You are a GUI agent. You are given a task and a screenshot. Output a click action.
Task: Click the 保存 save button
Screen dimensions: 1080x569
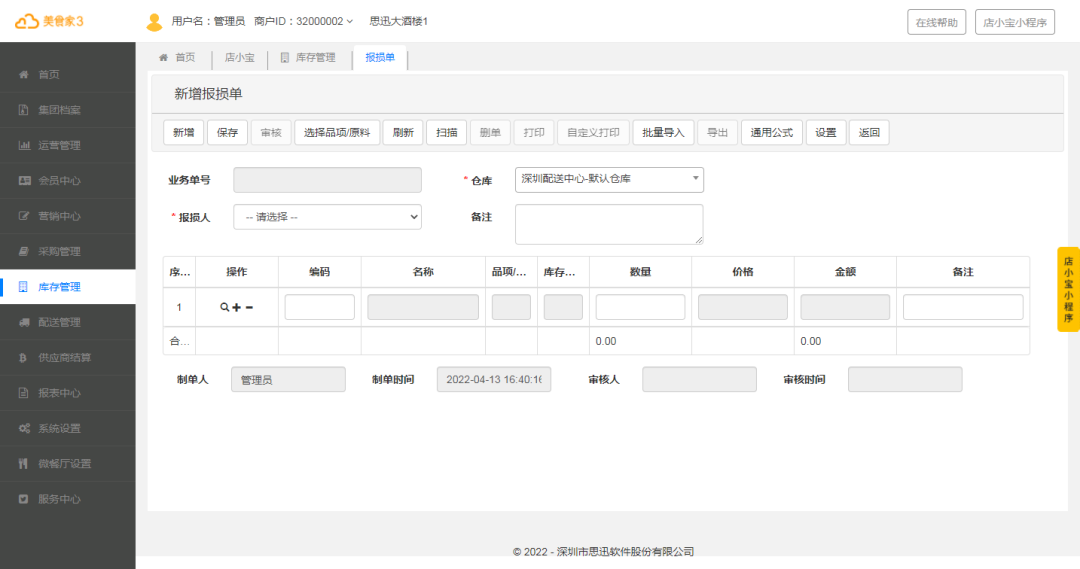(x=227, y=132)
